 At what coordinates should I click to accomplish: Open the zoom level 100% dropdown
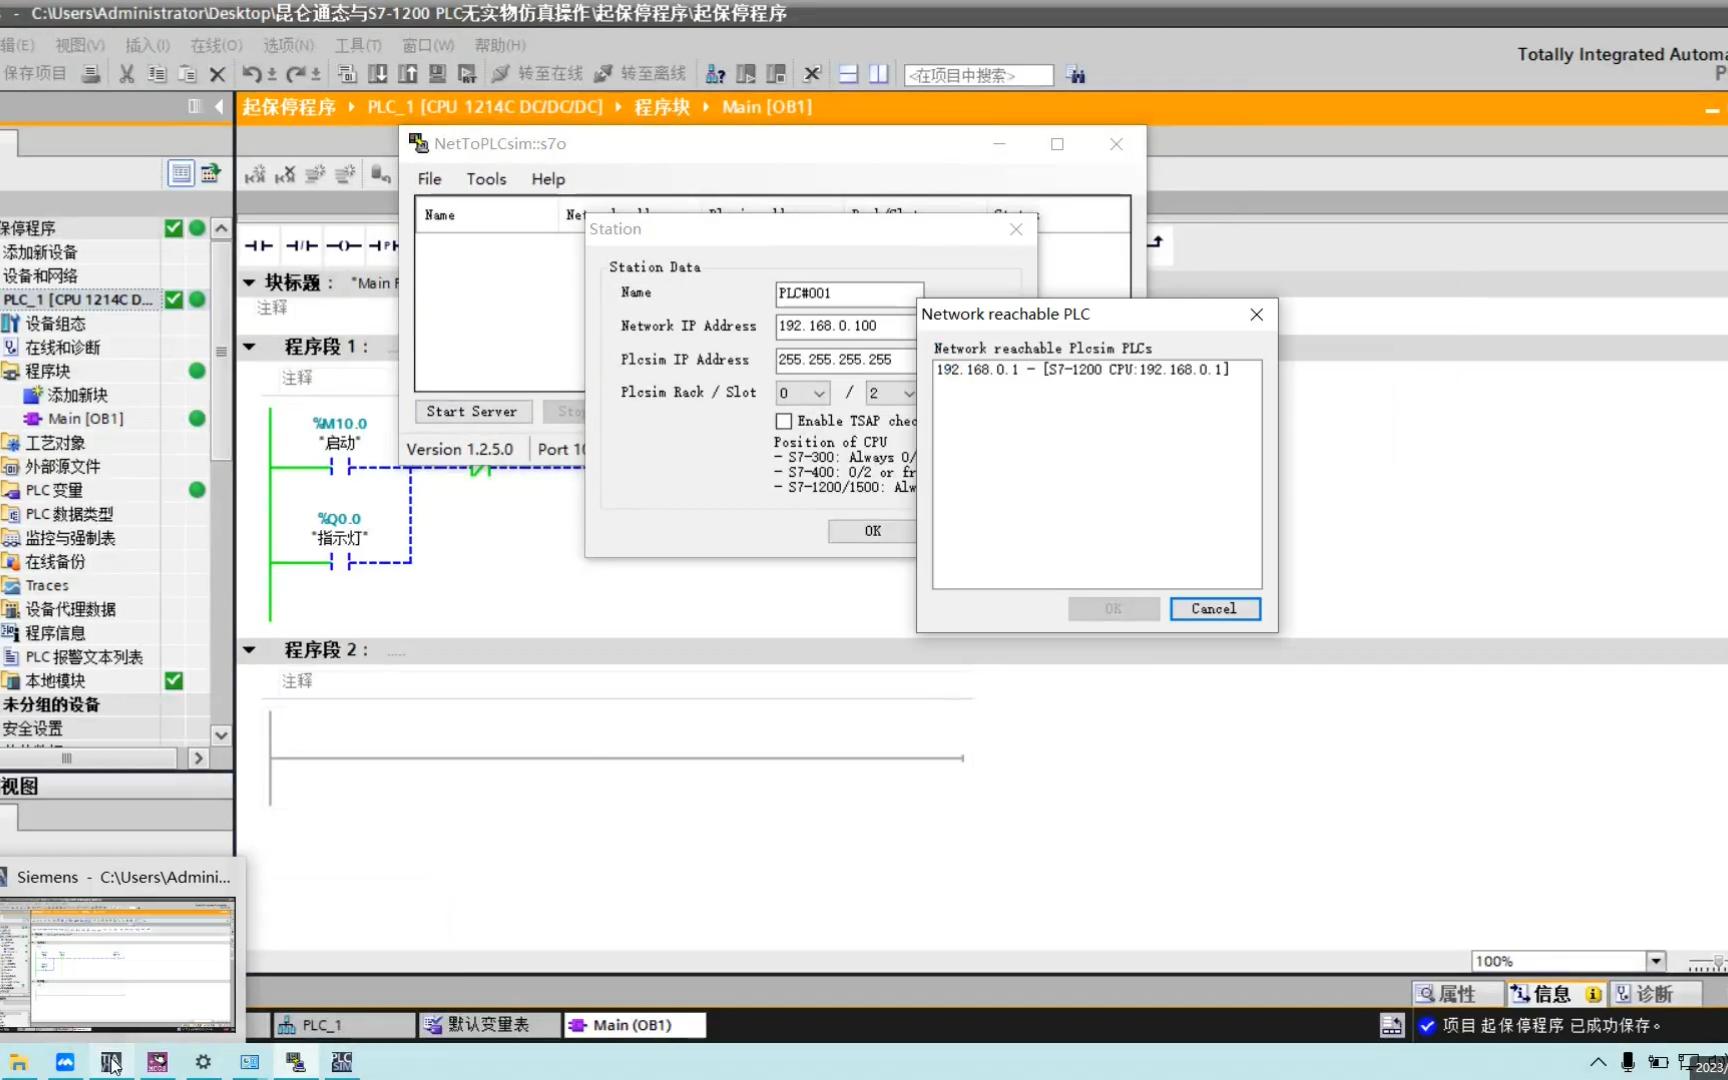tap(1656, 961)
